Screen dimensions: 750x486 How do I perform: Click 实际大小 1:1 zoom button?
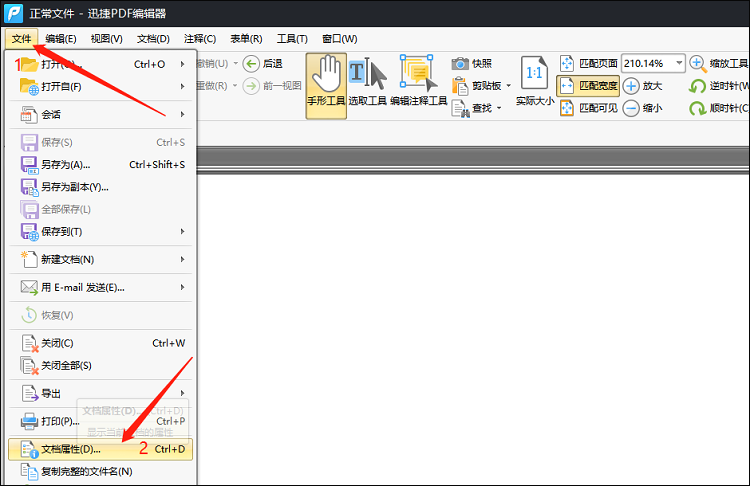535,81
